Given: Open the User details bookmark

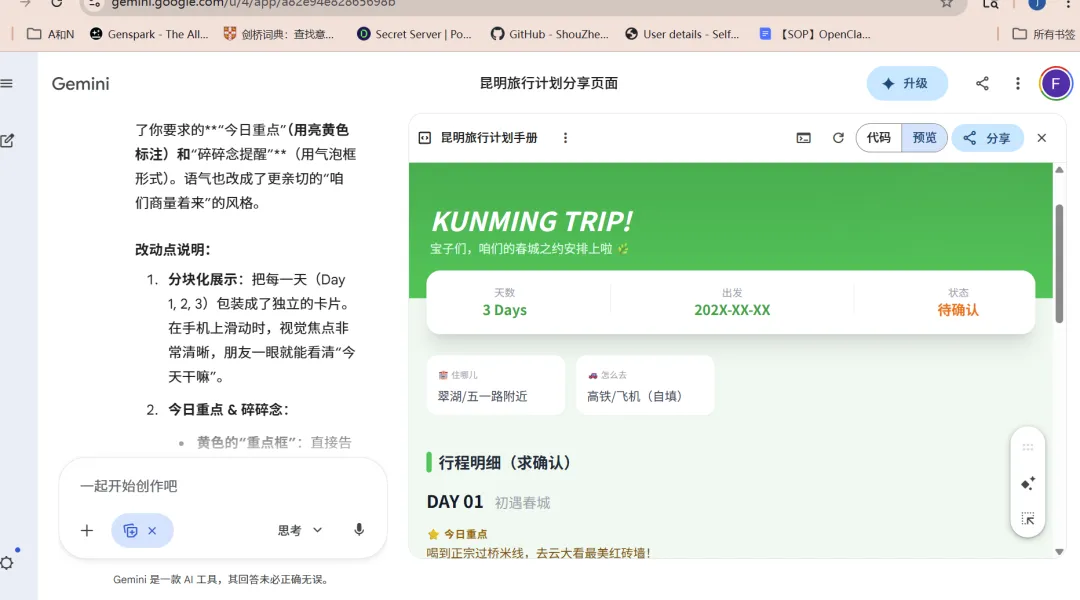Looking at the screenshot, I should point(682,34).
